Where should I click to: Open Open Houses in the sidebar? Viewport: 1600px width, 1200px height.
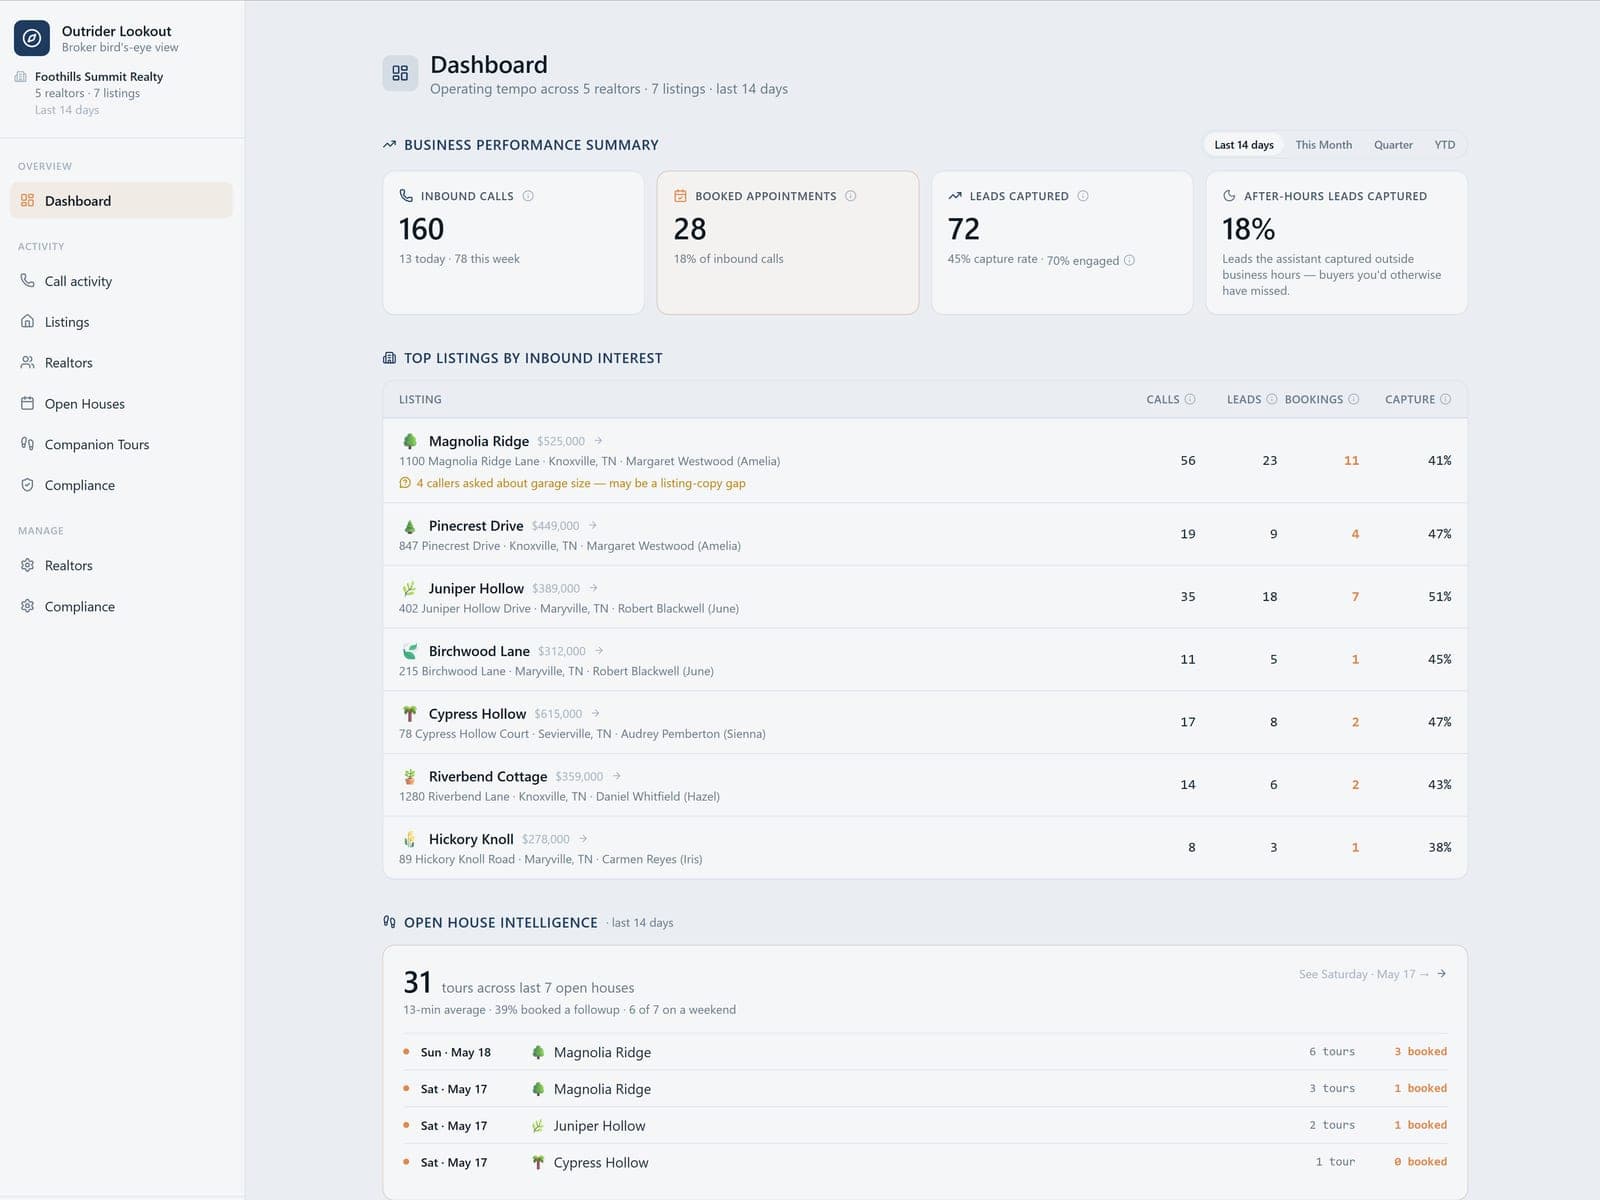pos(121,404)
